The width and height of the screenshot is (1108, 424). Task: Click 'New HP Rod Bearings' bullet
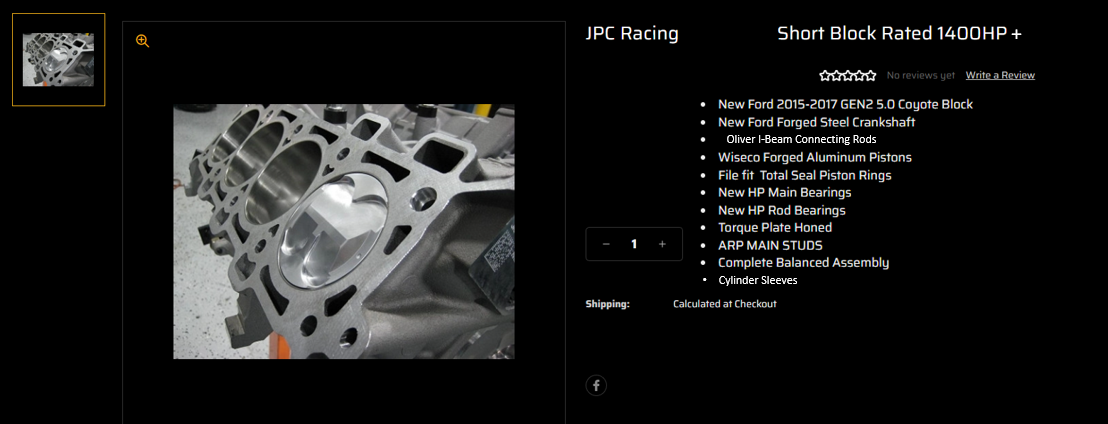click(782, 210)
